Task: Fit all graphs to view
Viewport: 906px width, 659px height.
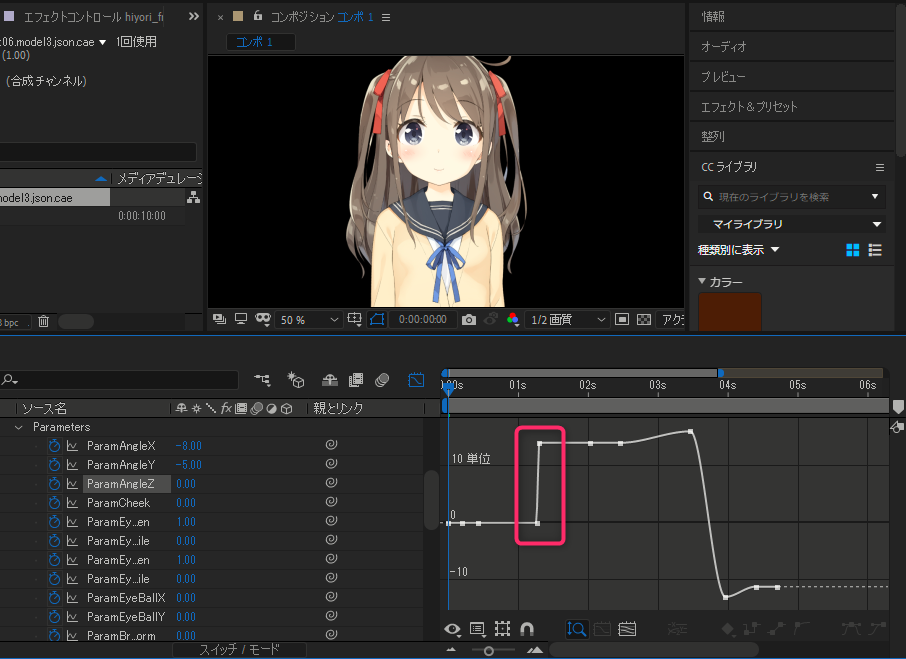Action: pos(627,628)
